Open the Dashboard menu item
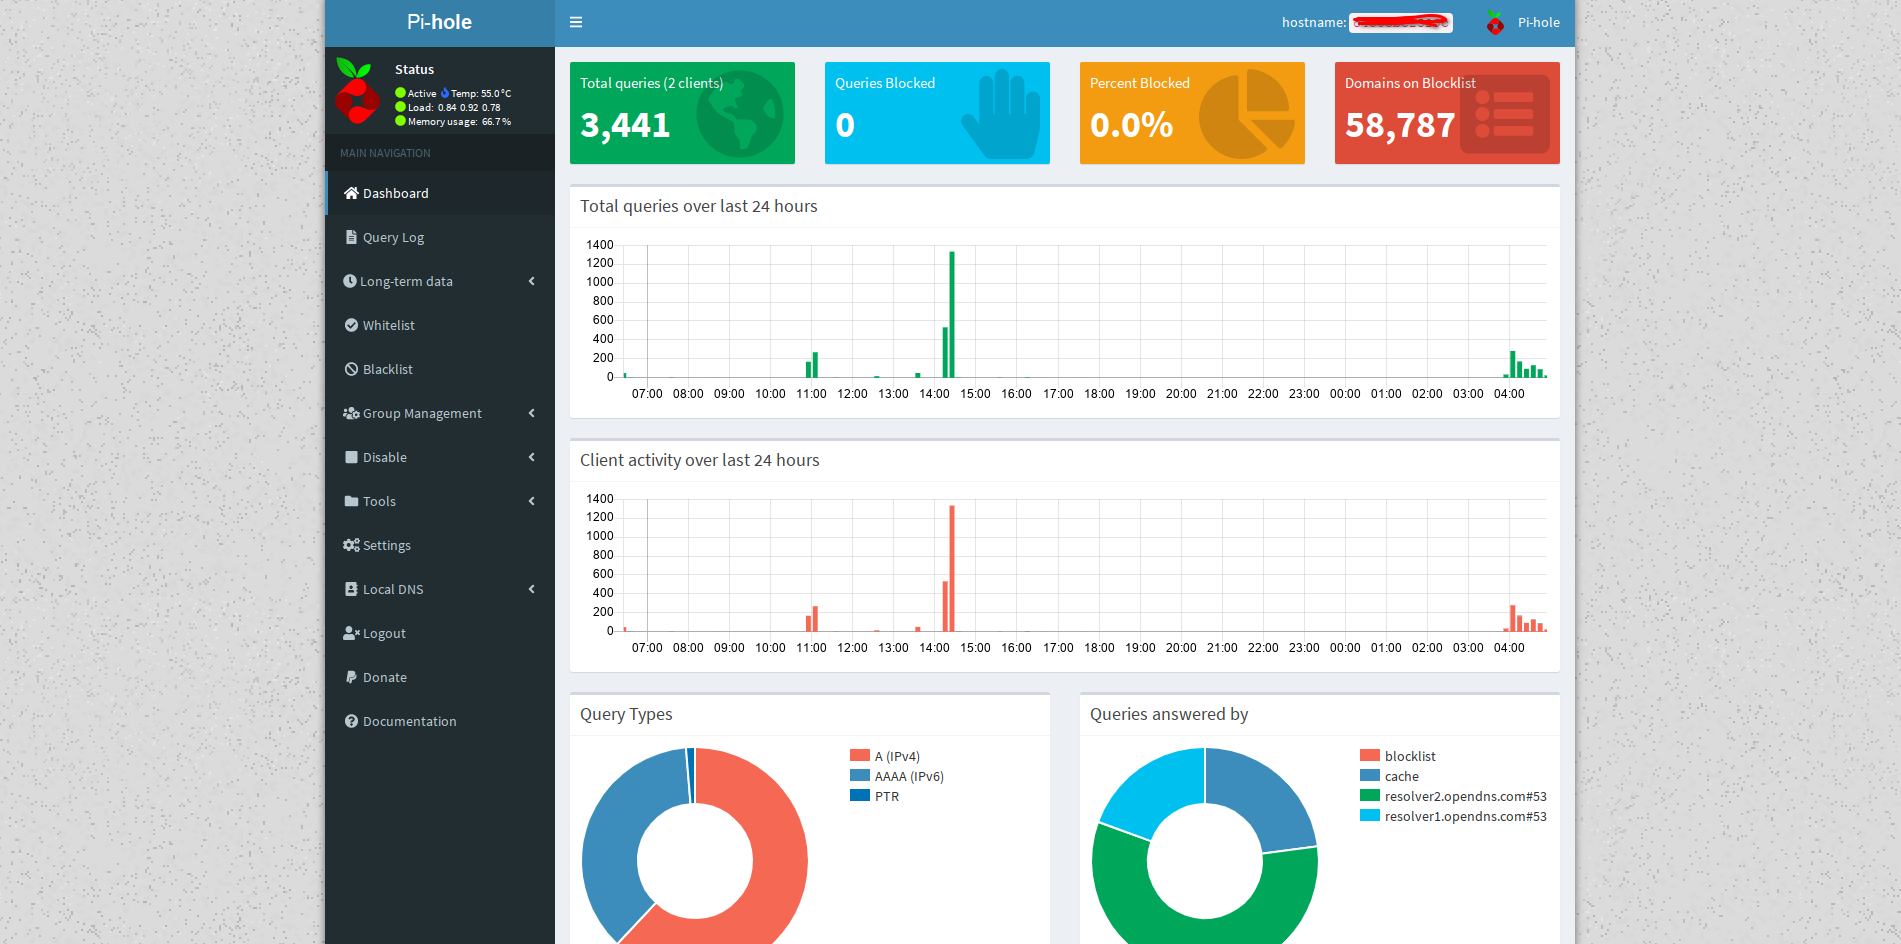This screenshot has height=944, width=1901. tap(440, 193)
